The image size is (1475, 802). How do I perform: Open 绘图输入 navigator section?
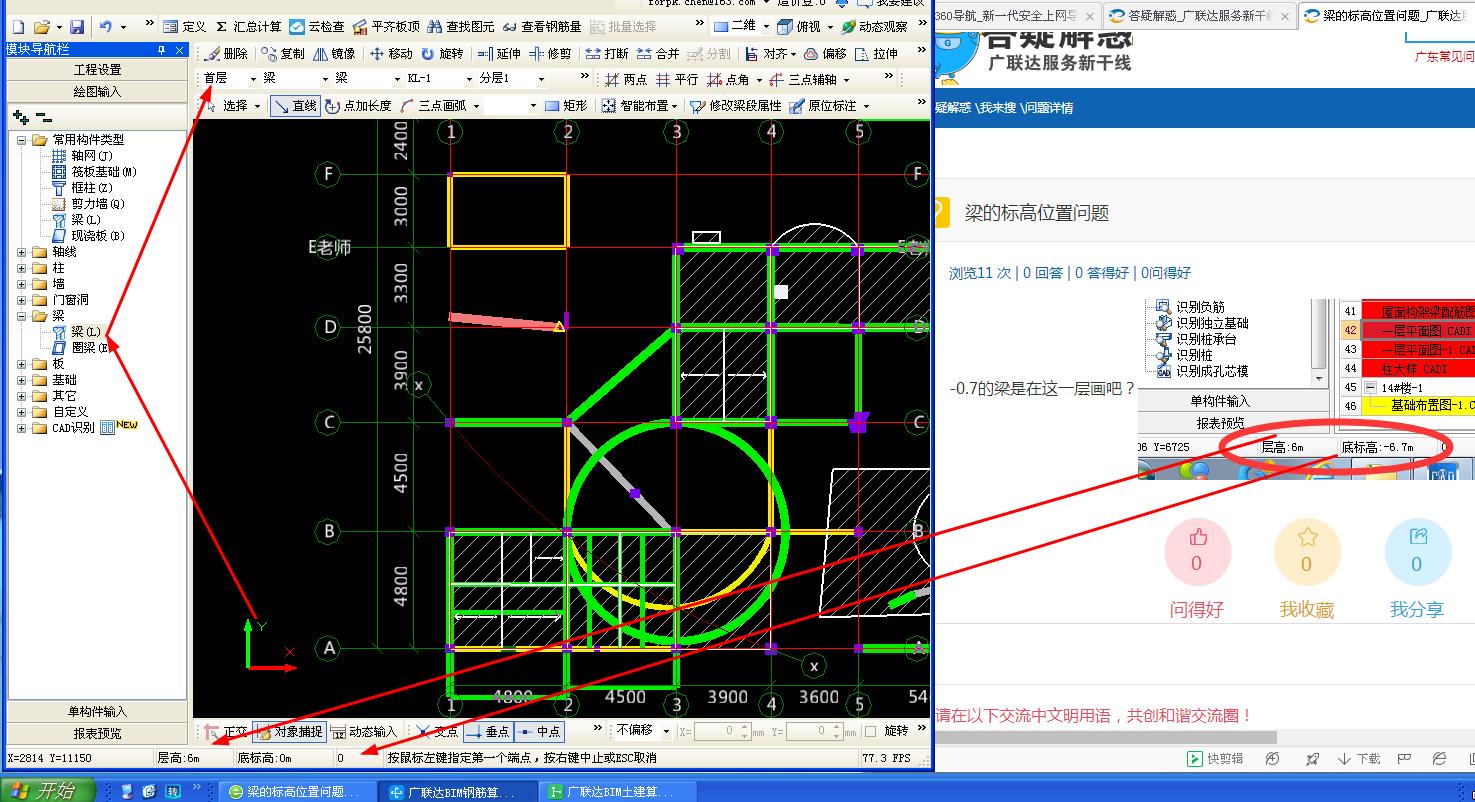97,91
